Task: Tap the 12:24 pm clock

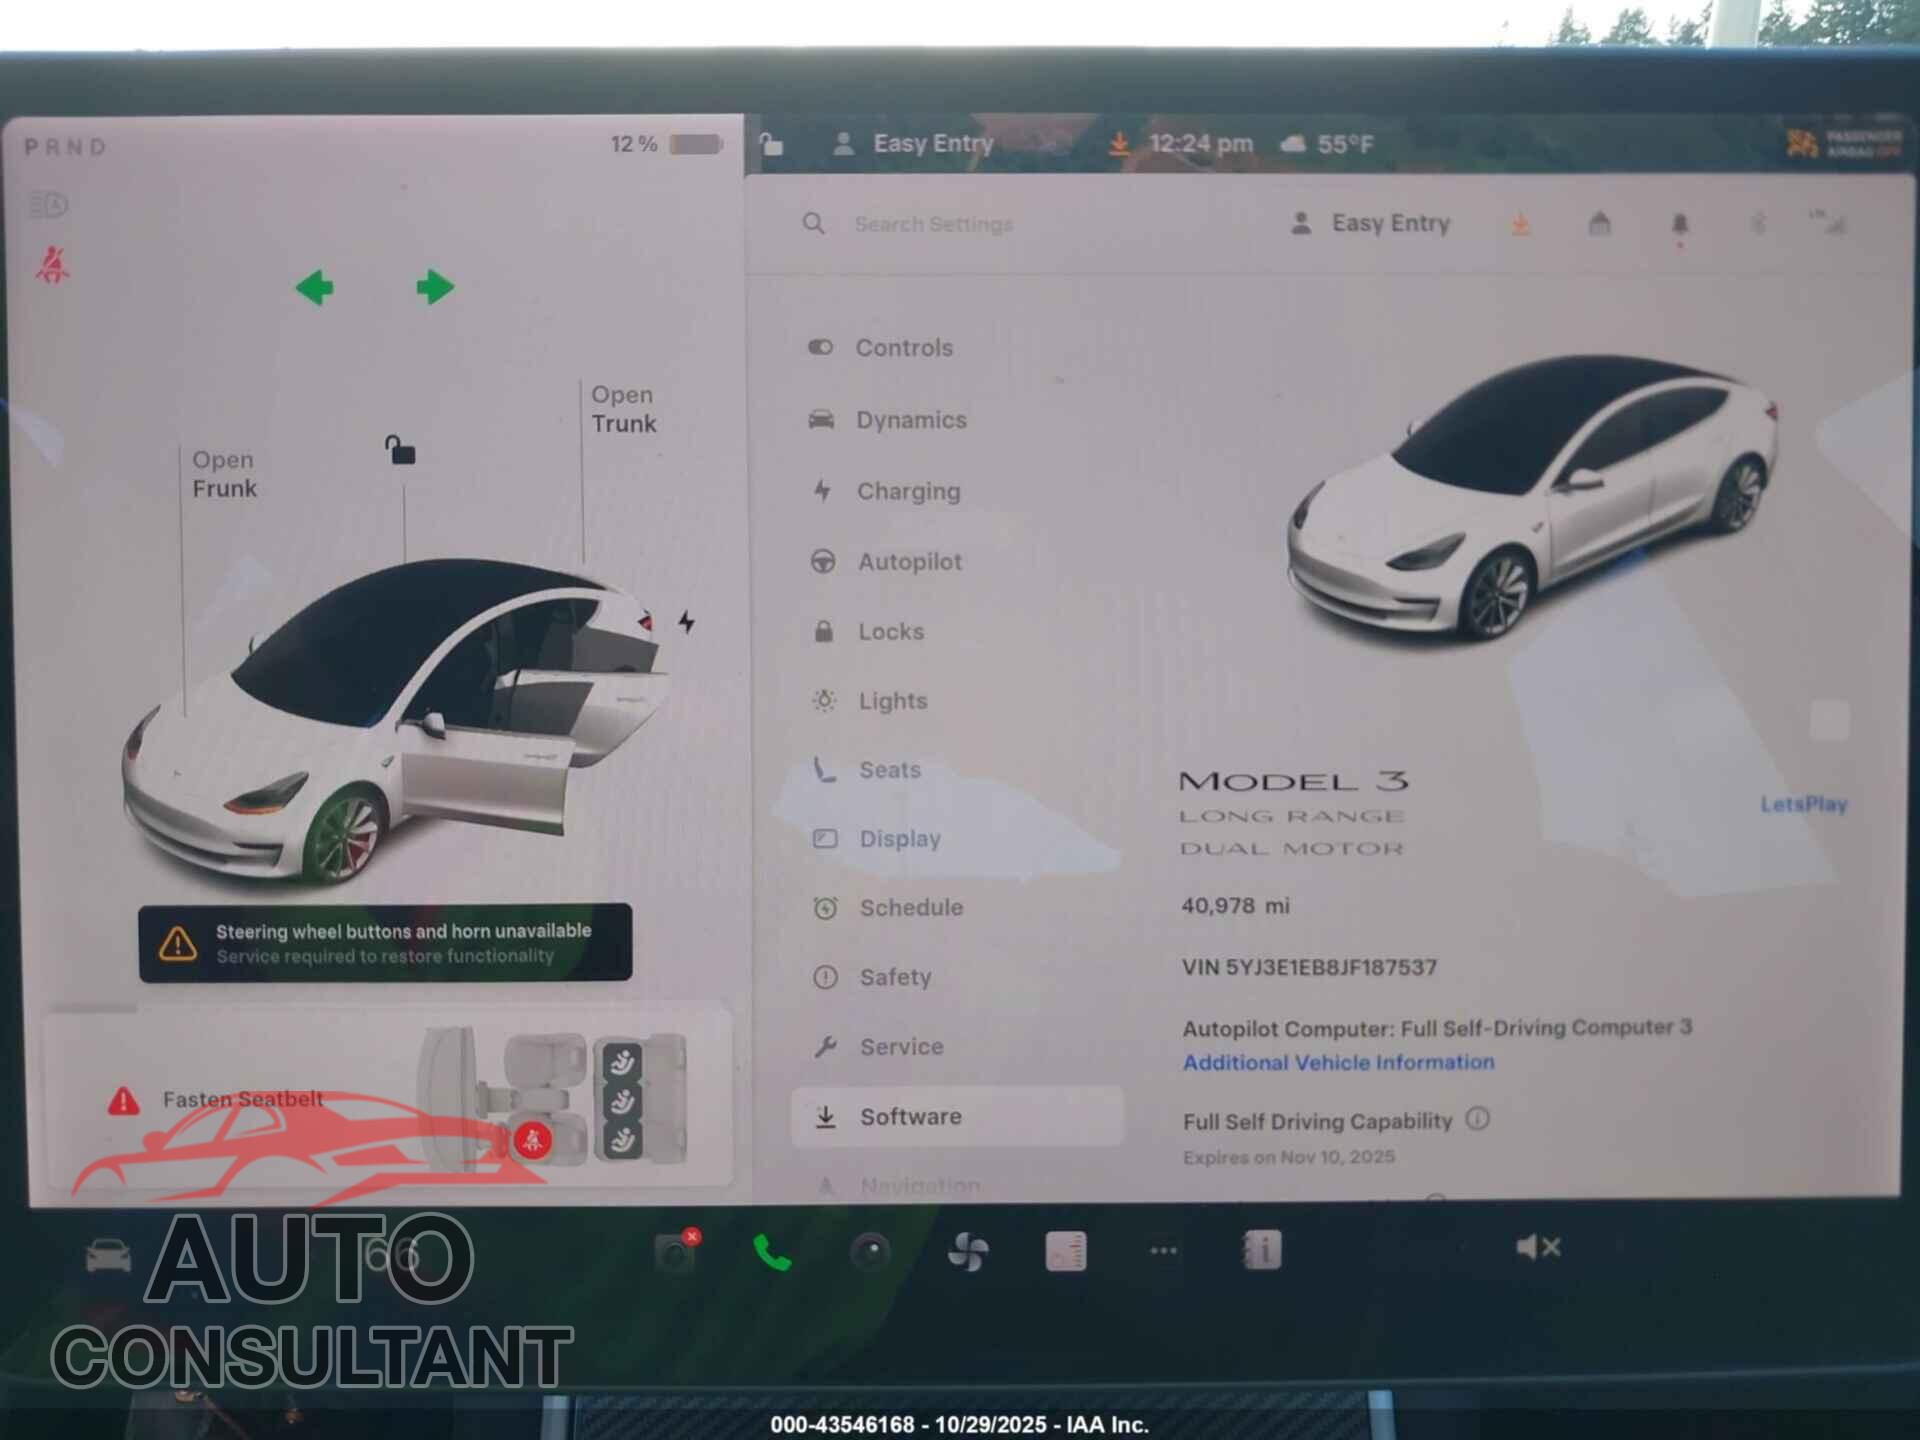Action: coord(1200,144)
